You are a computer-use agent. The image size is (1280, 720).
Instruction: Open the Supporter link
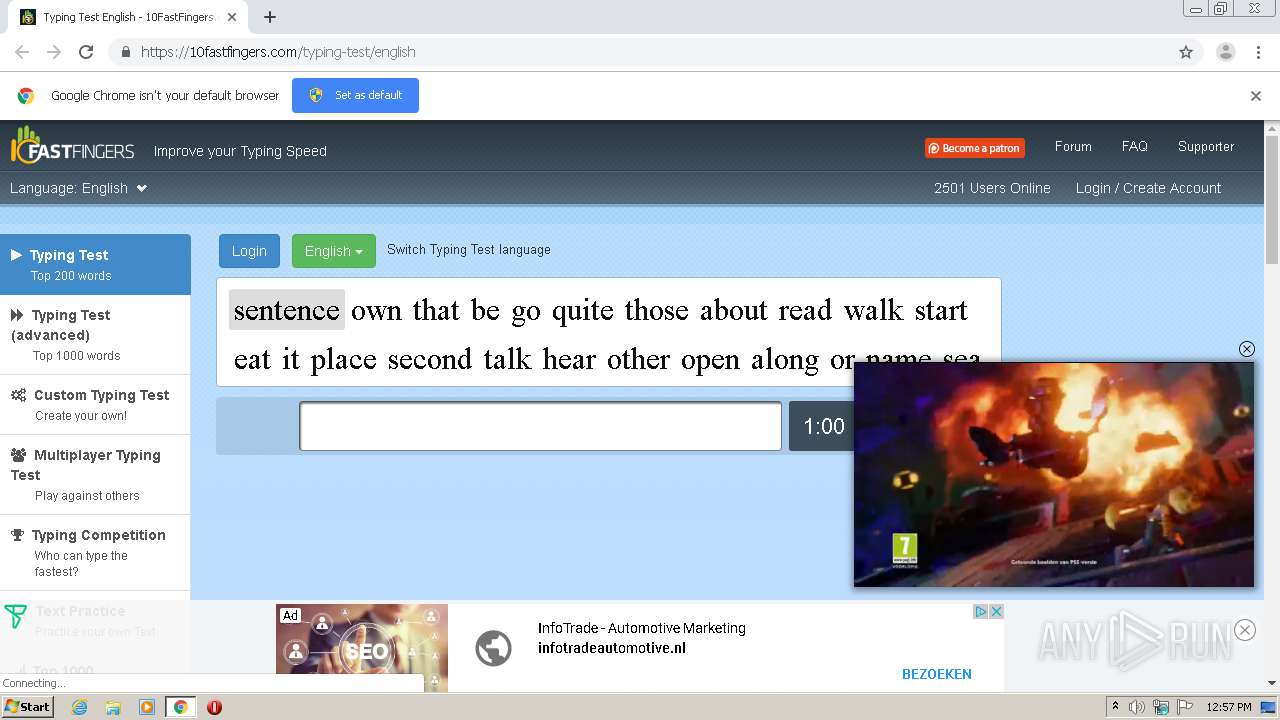(x=1206, y=146)
